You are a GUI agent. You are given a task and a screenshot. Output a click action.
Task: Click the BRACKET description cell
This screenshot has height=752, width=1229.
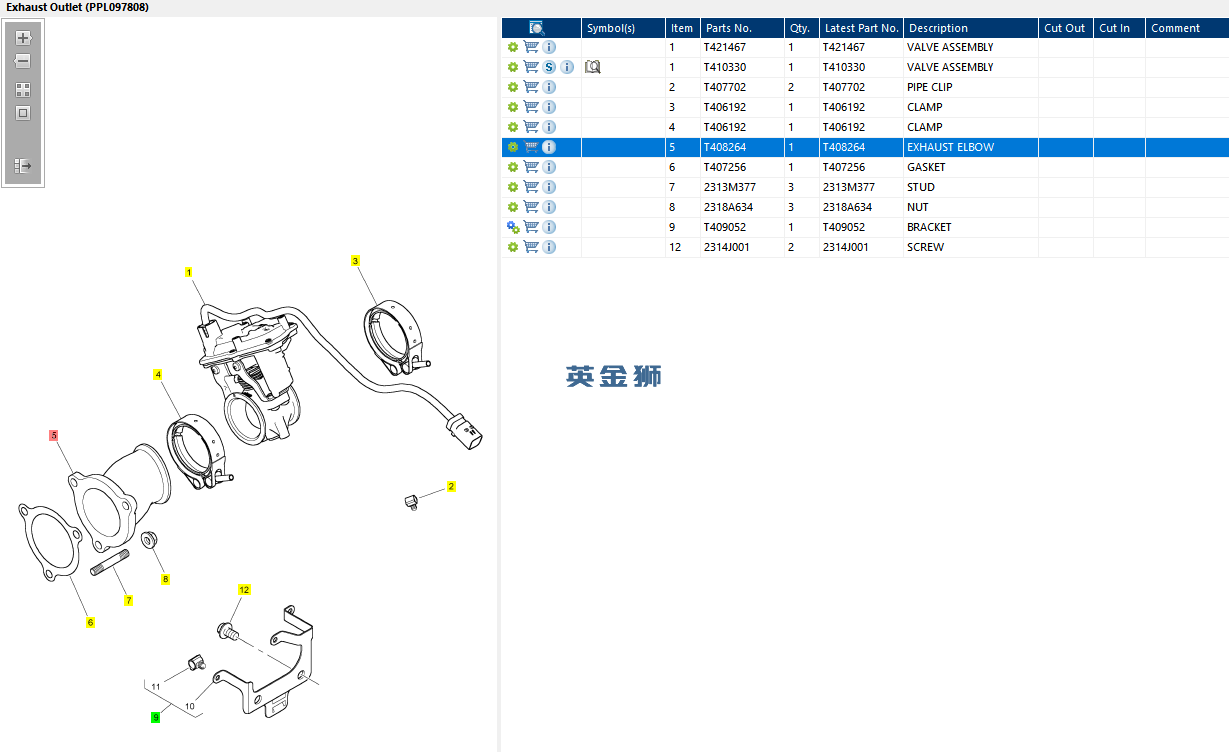(x=970, y=227)
